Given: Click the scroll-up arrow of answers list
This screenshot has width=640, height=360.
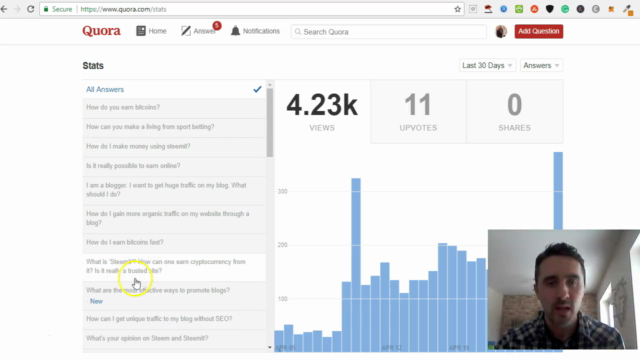Looking at the screenshot, I should (270, 84).
